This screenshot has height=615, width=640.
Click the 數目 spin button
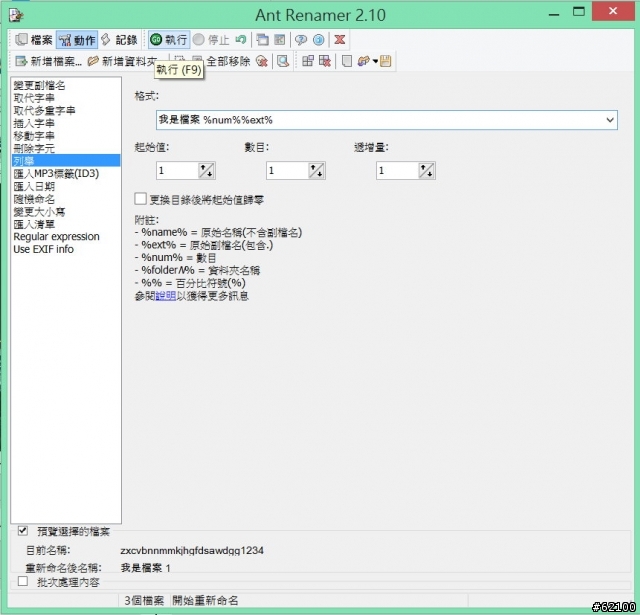316,171
